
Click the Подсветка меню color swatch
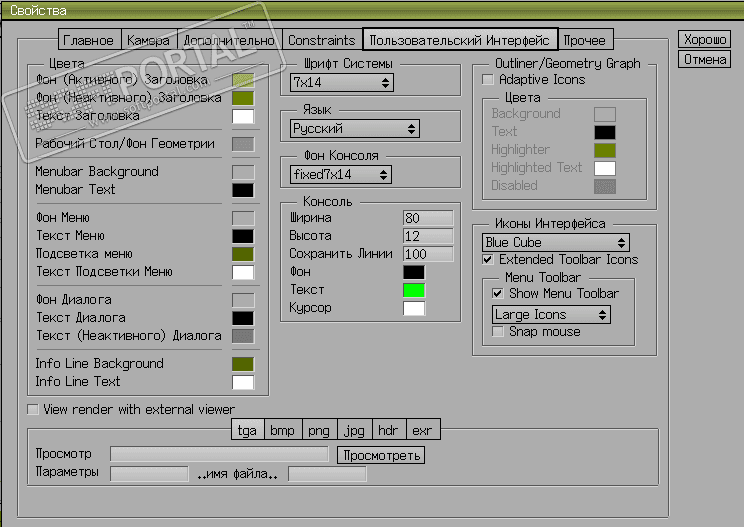pos(243,254)
